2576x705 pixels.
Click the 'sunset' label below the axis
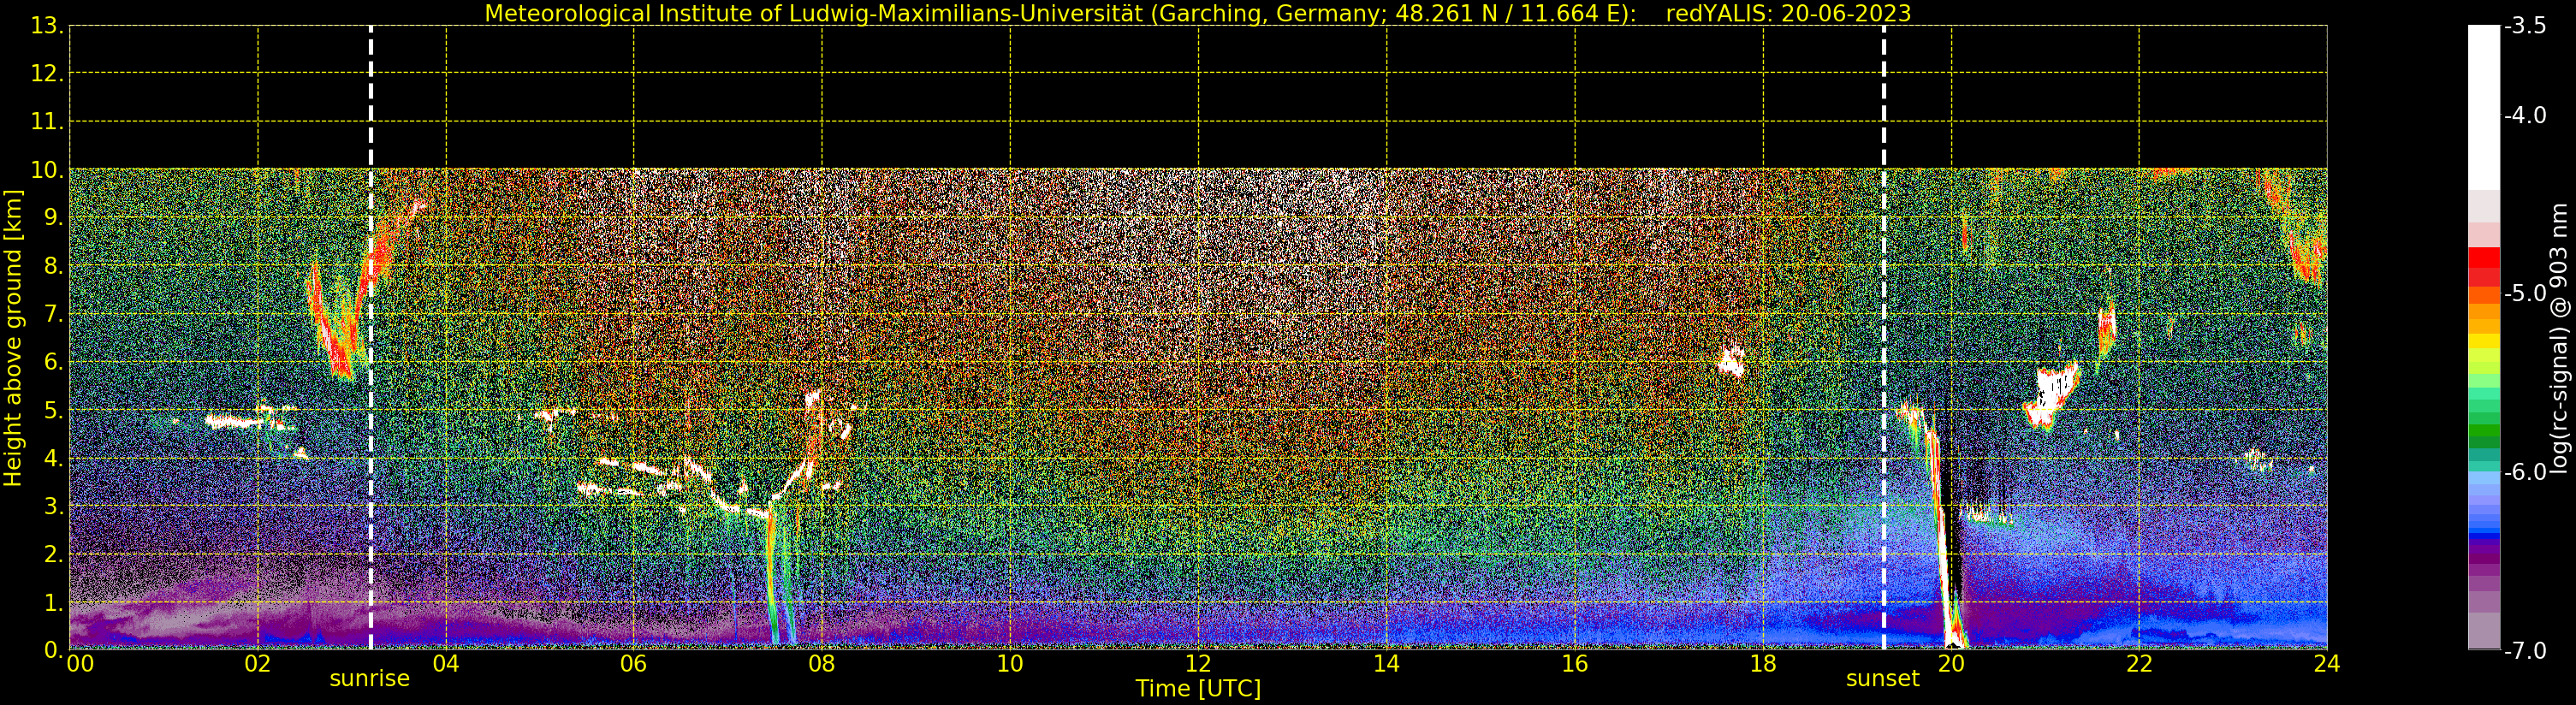coord(1883,679)
